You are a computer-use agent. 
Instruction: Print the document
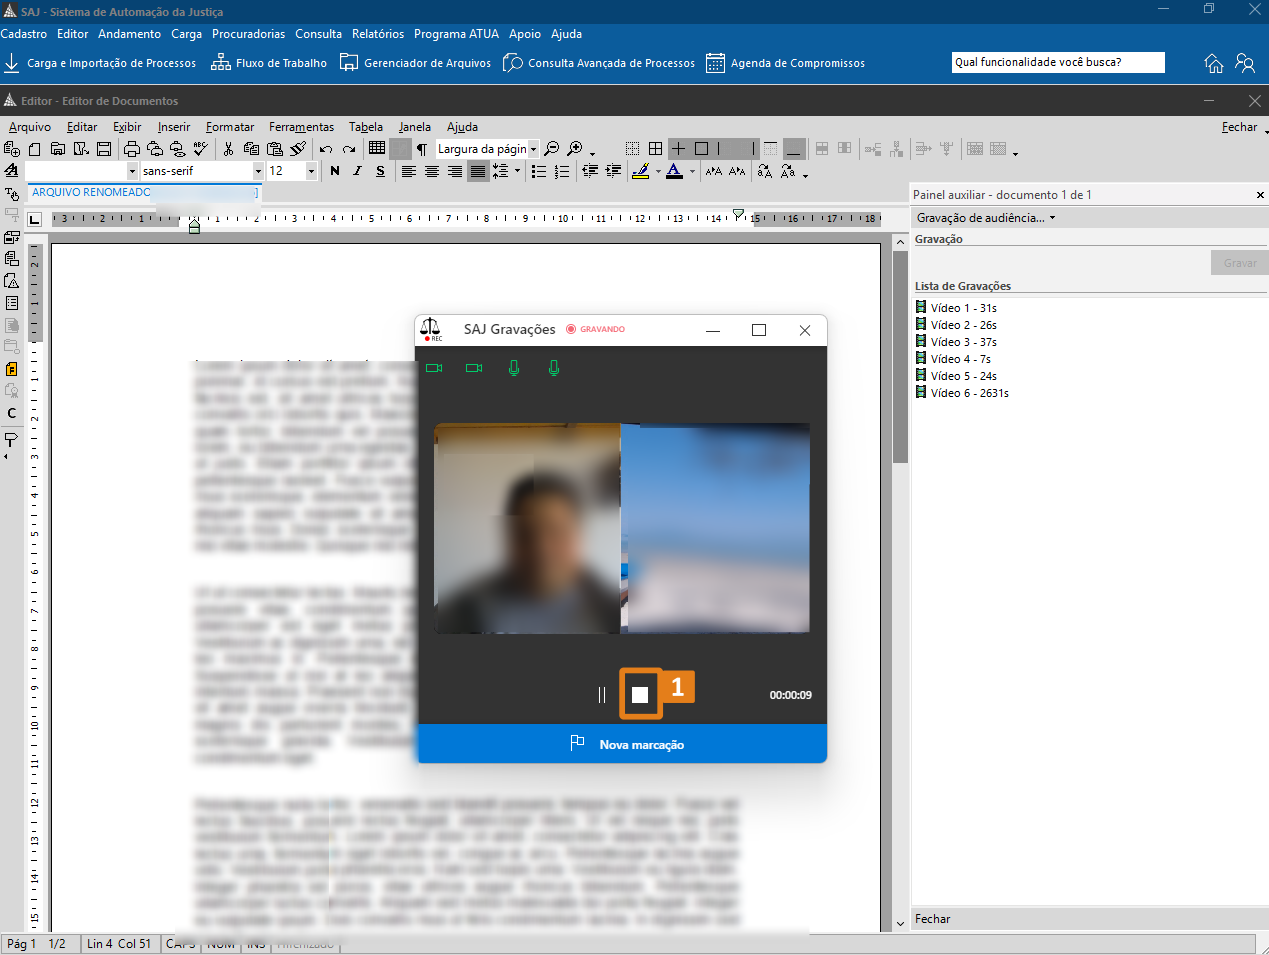131,149
